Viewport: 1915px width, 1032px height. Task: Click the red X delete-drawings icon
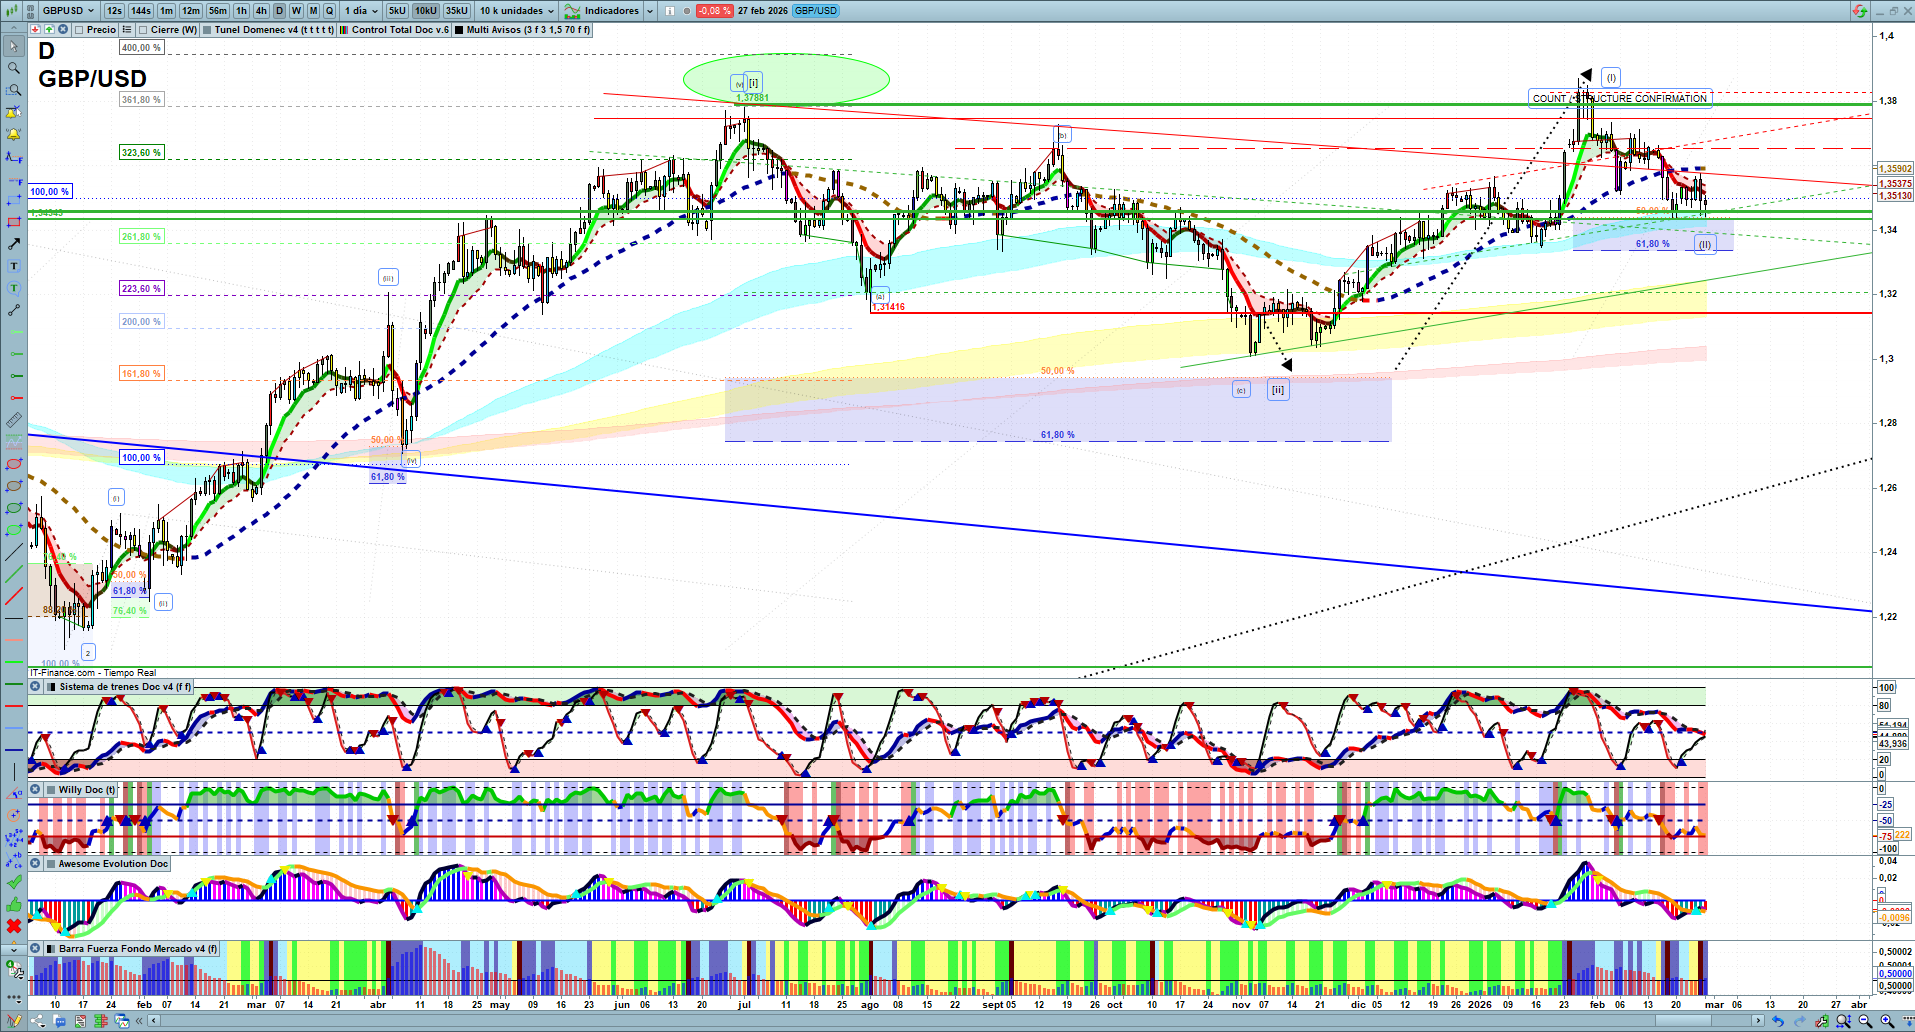pyautogui.click(x=14, y=926)
